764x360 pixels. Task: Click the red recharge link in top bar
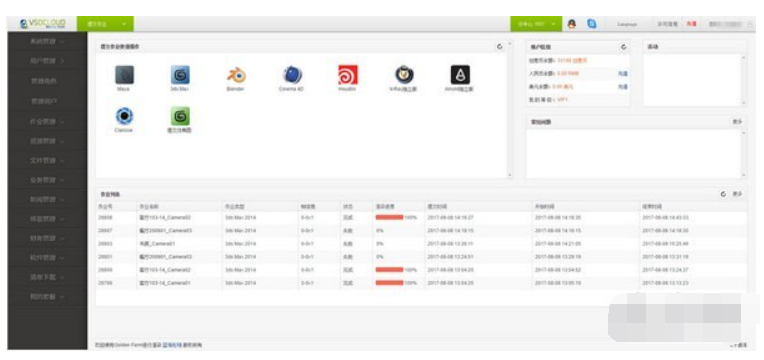pos(691,24)
